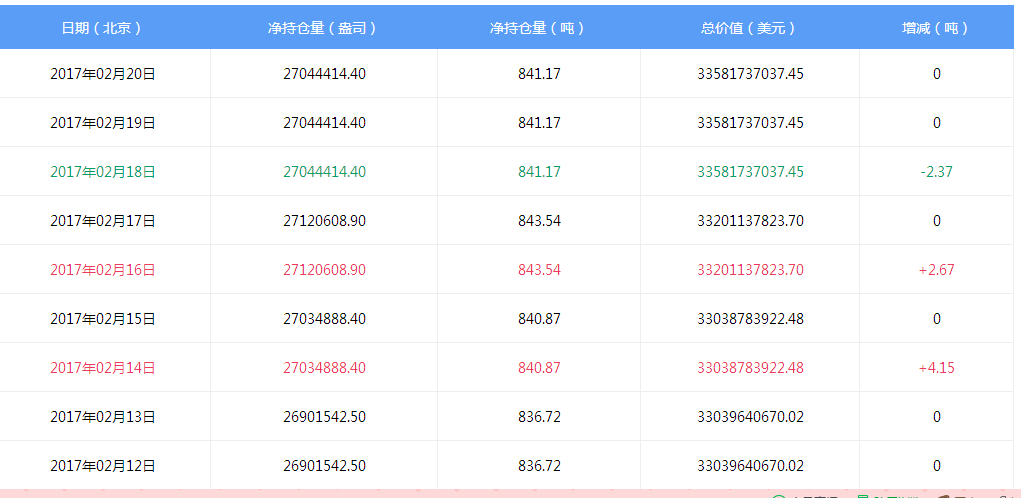
Task: Select the 2017年02月20日 date cell
Action: coord(103,74)
